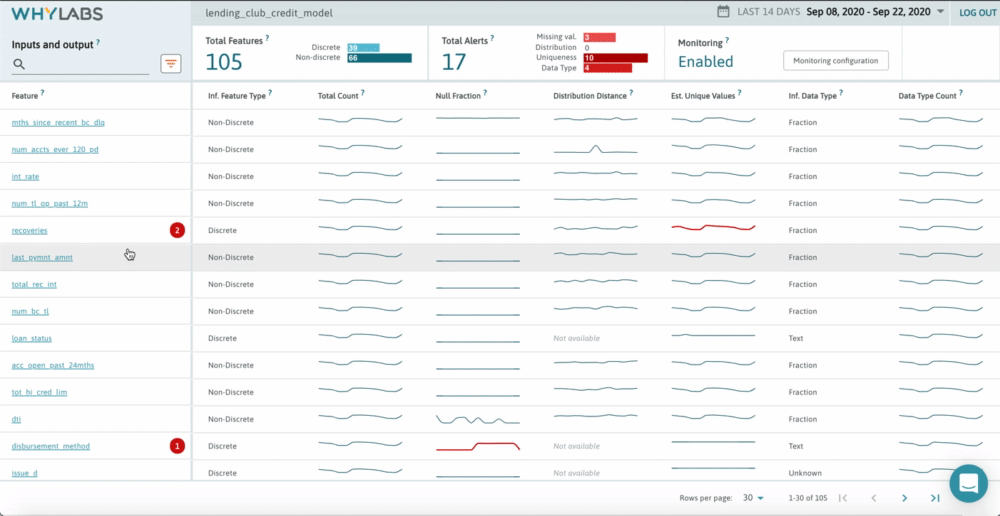Click the red Uniqueness alerts bar
This screenshot has width=1000, height=516.
615,58
